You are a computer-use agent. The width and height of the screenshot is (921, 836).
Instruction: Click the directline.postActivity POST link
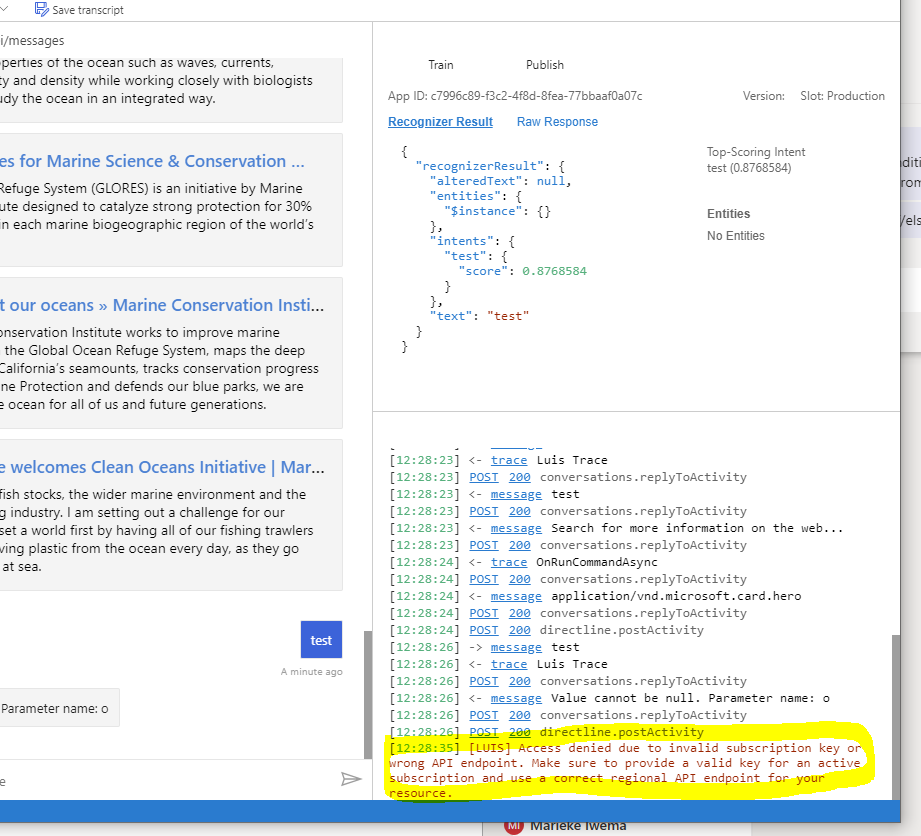483,630
